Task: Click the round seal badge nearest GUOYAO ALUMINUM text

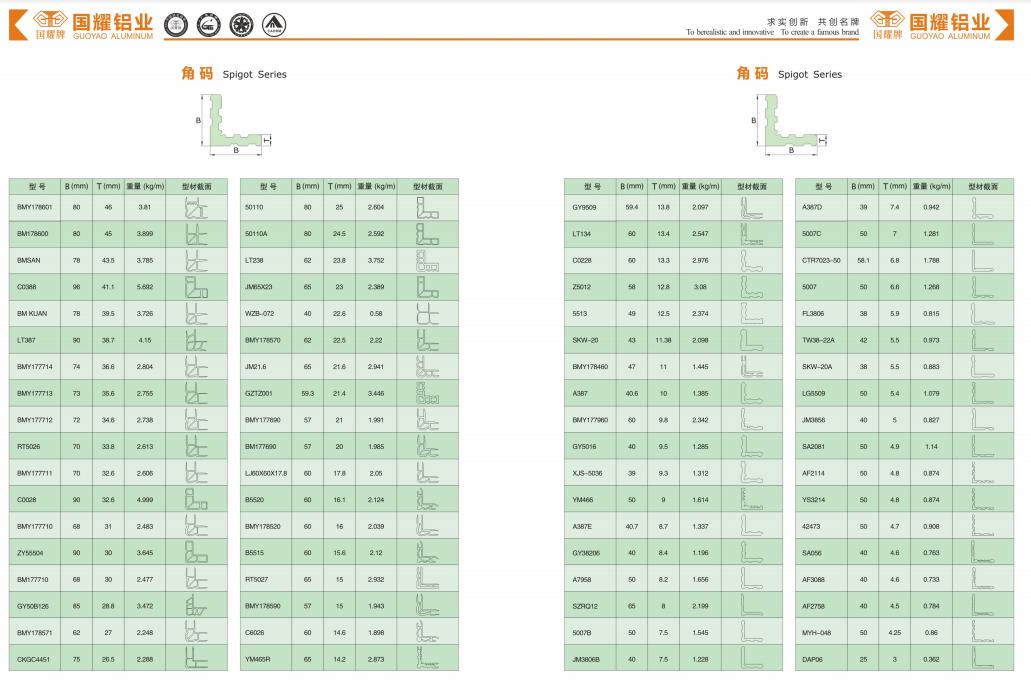Action: coord(176,25)
